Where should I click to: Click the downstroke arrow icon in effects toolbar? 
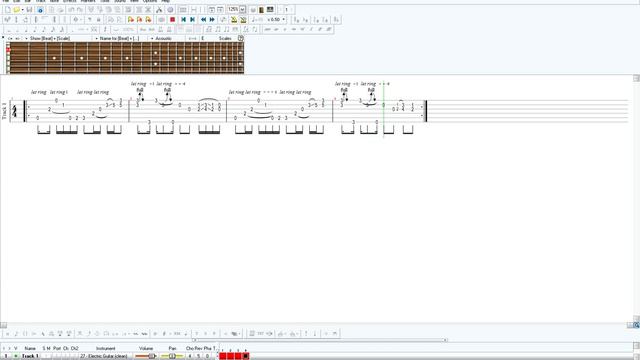[315, 334]
